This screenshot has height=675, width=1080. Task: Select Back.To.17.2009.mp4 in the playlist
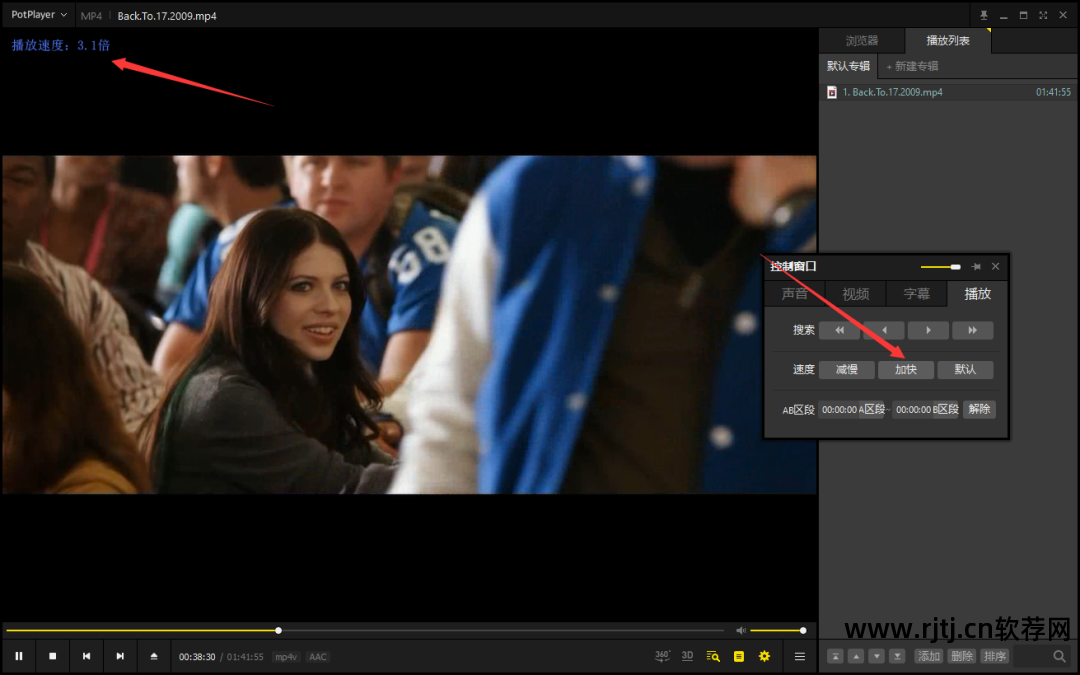click(x=948, y=92)
